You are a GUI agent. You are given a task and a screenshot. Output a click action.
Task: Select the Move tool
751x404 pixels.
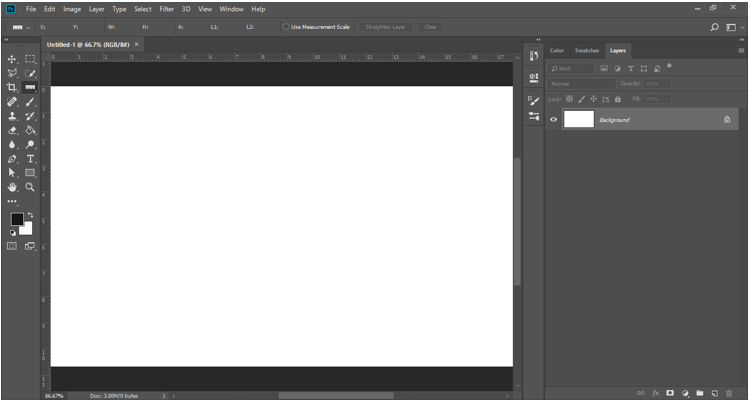point(12,60)
